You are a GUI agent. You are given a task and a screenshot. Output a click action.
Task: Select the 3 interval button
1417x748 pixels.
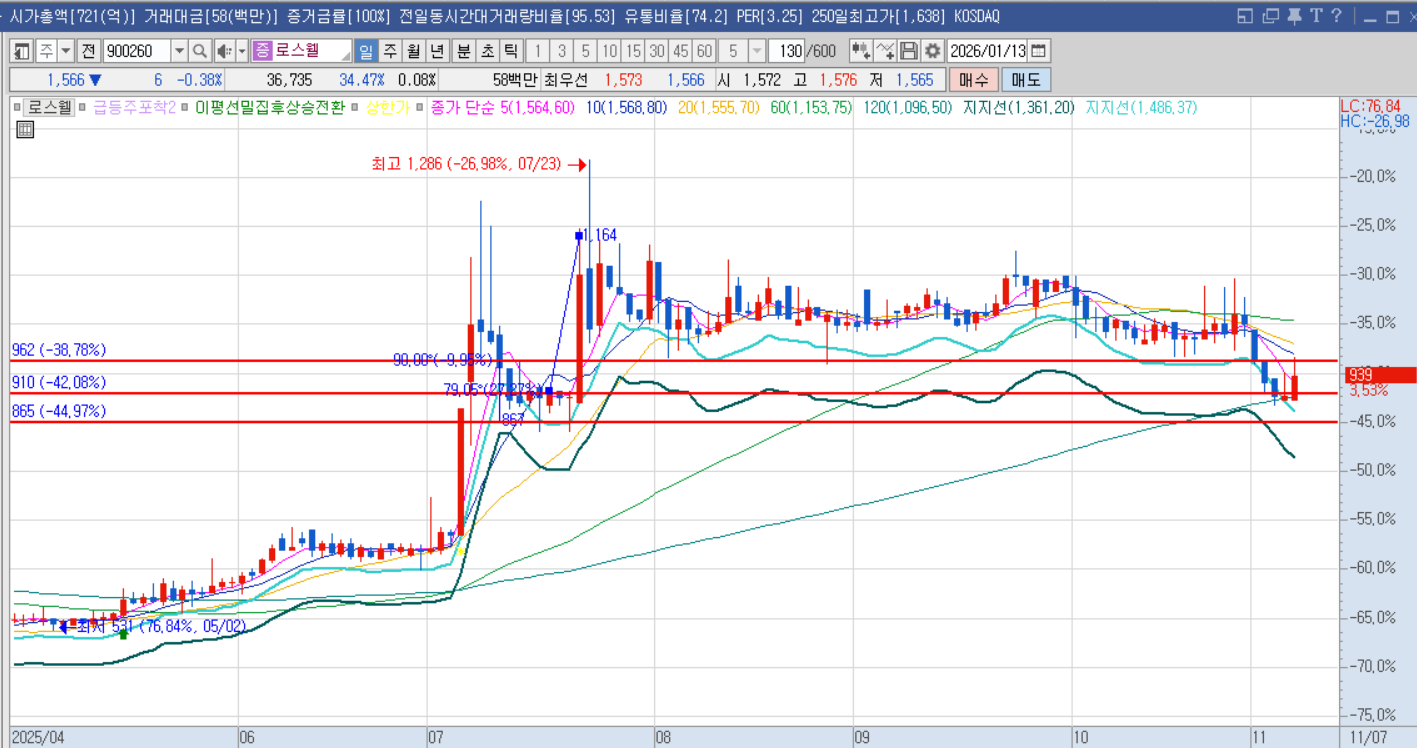[561, 51]
